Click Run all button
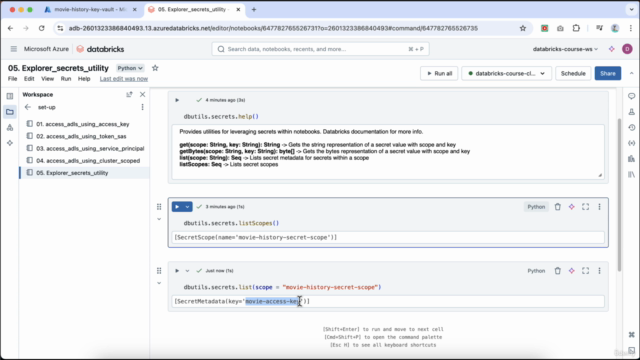Screen dimensions: 640x360 (x=439, y=73)
